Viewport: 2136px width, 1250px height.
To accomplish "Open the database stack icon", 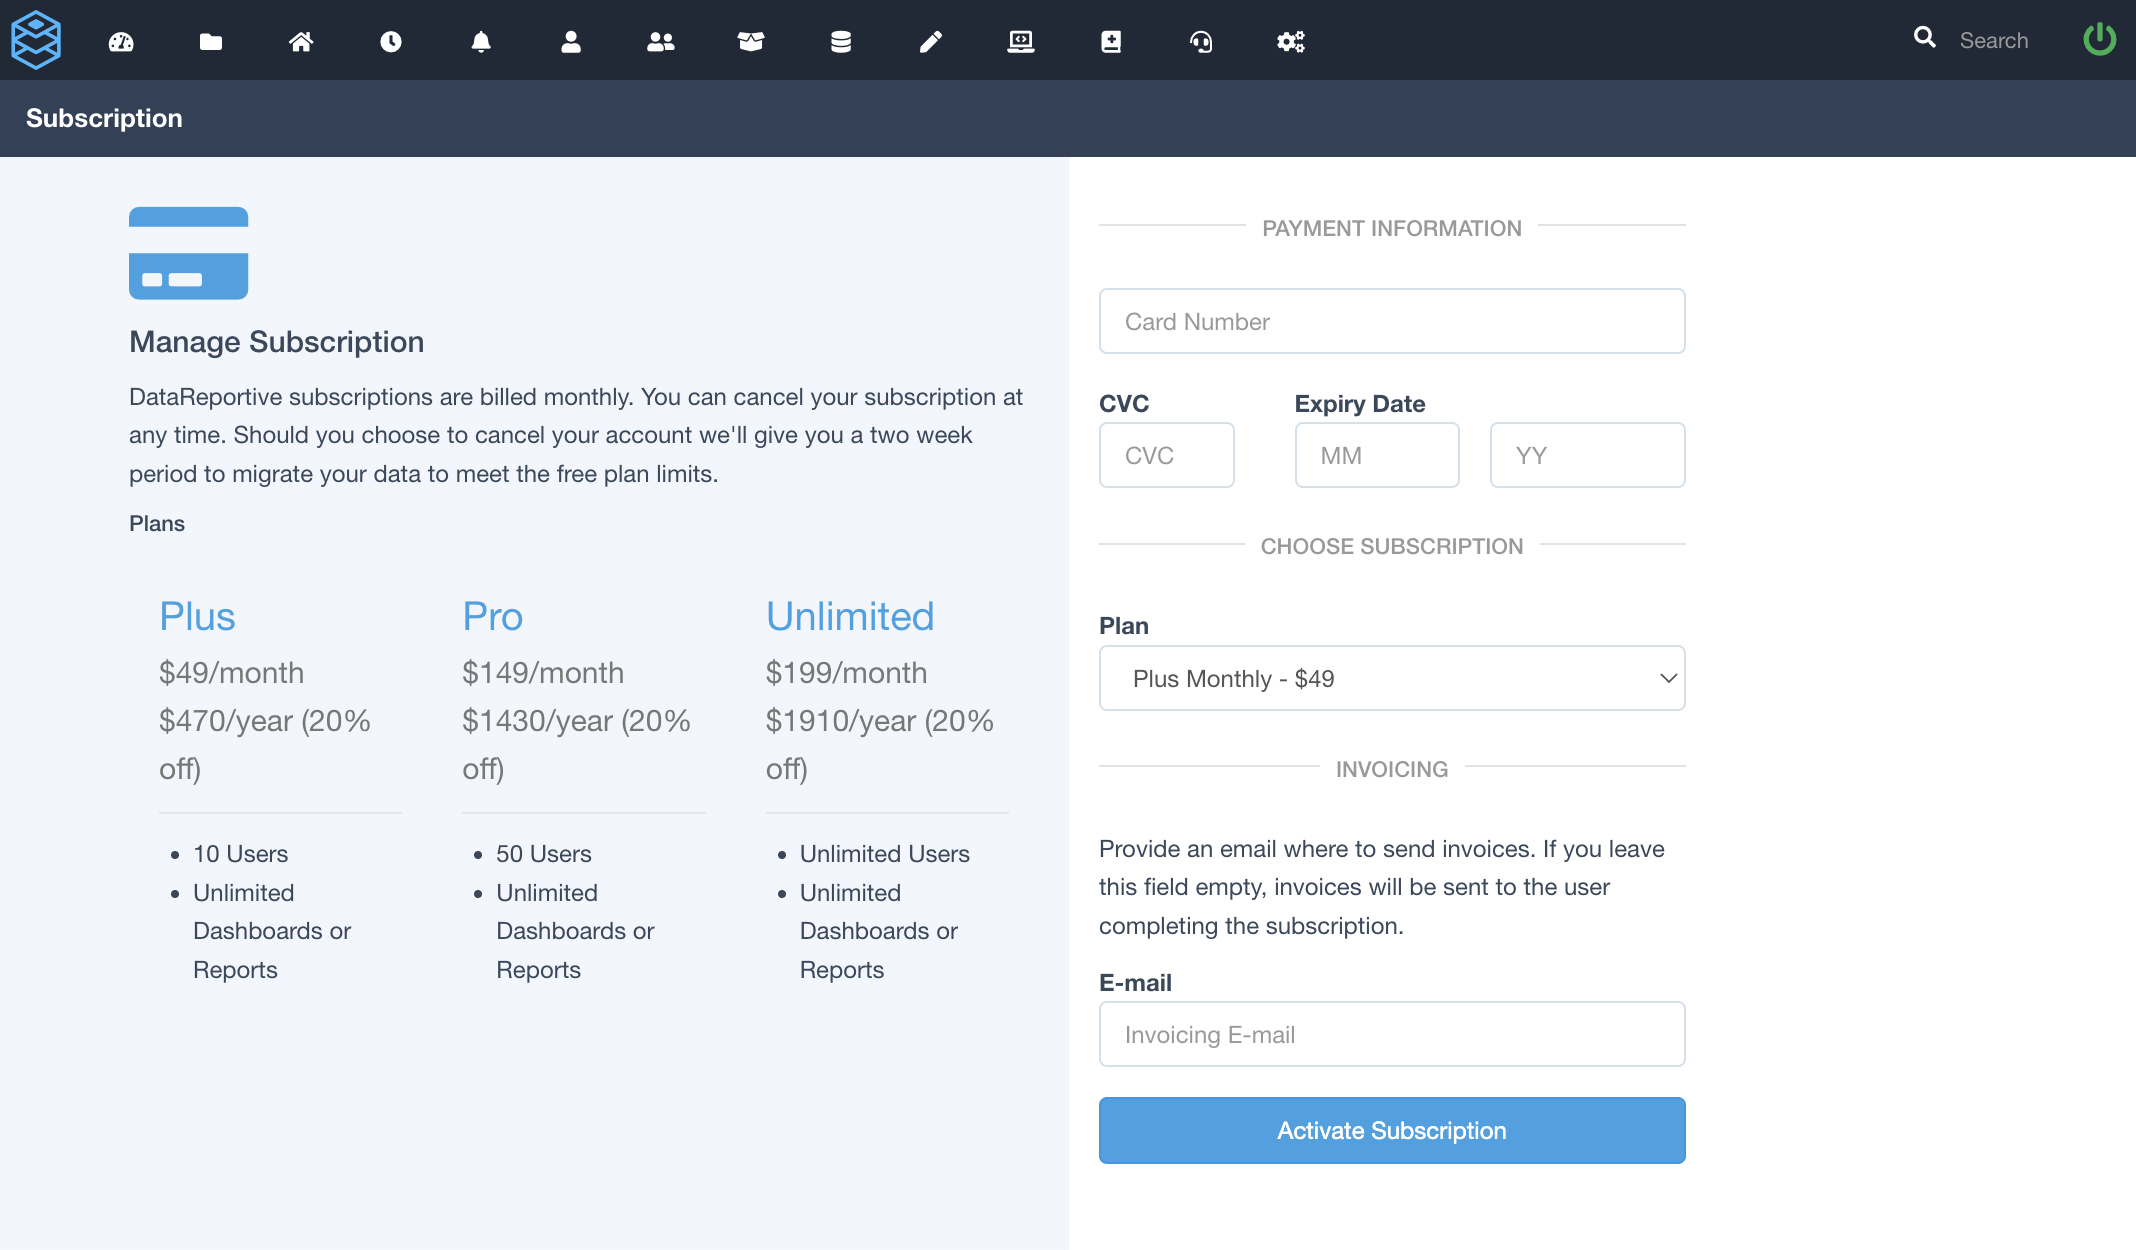I will pyautogui.click(x=841, y=41).
